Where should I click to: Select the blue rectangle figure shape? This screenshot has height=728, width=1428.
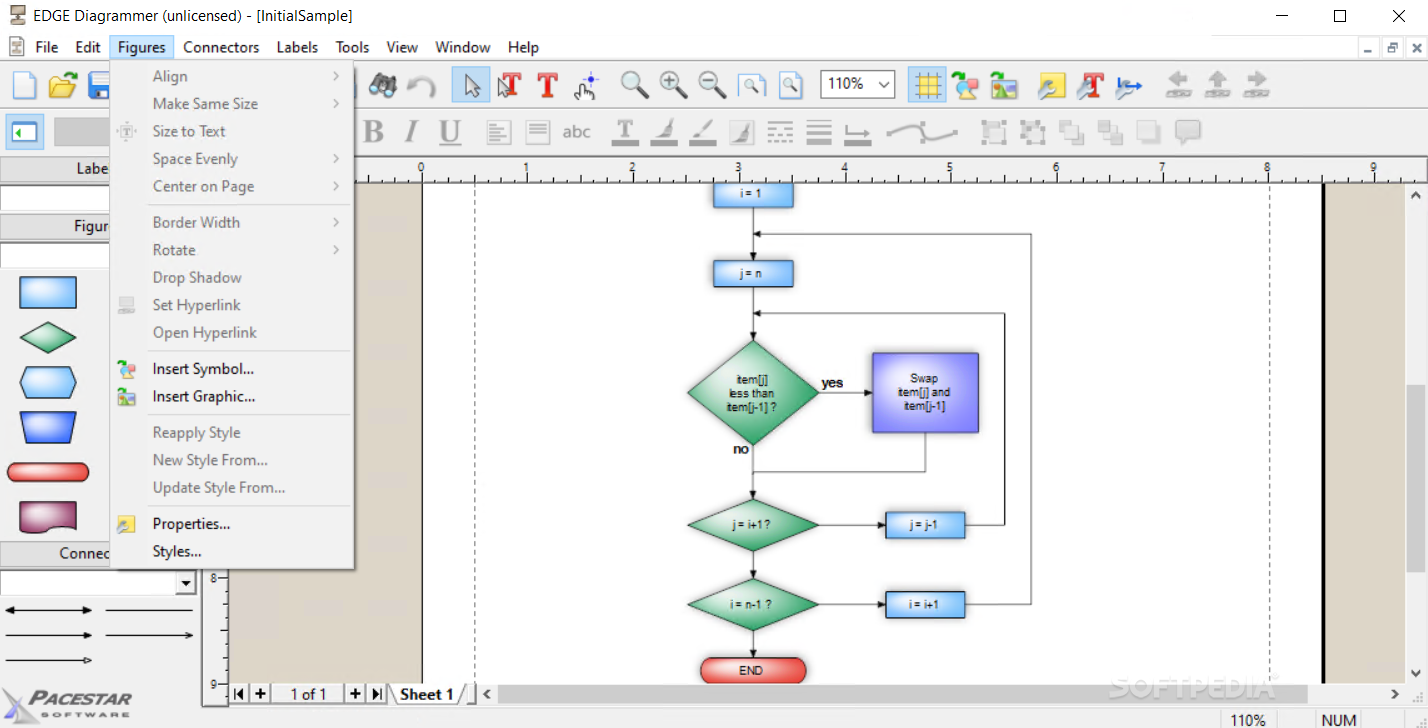(x=48, y=292)
